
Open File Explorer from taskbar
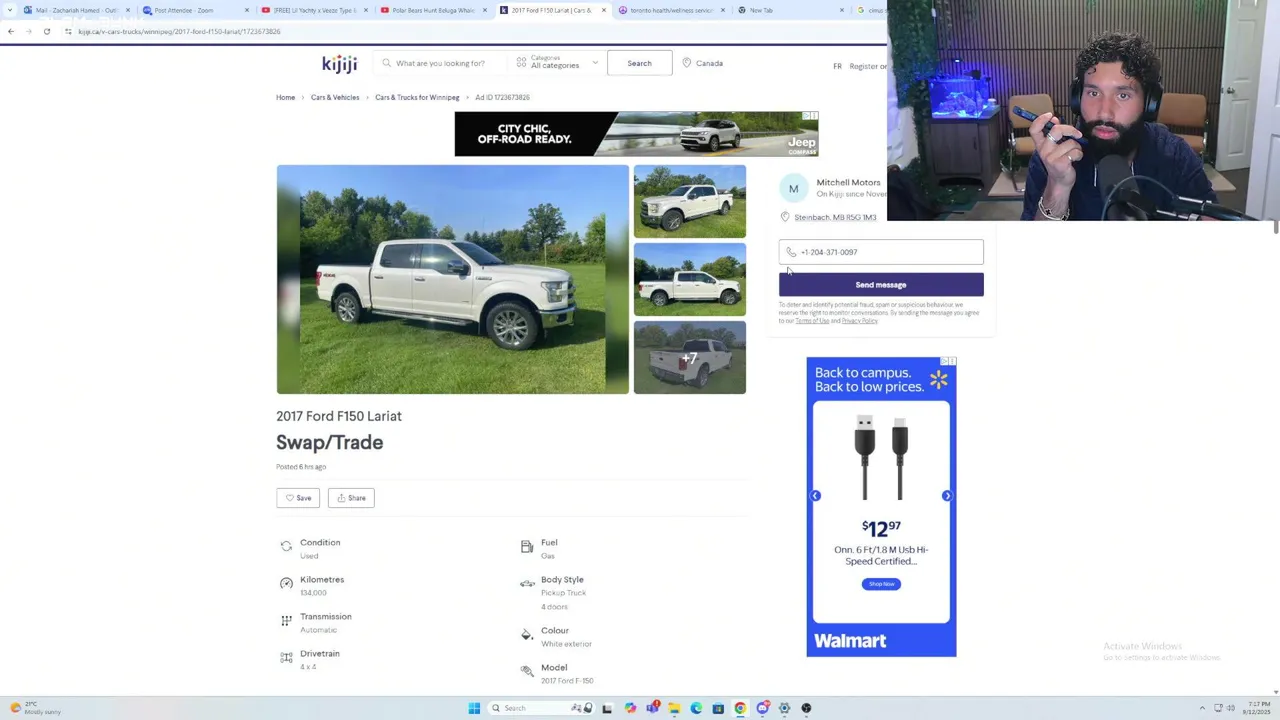(674, 708)
